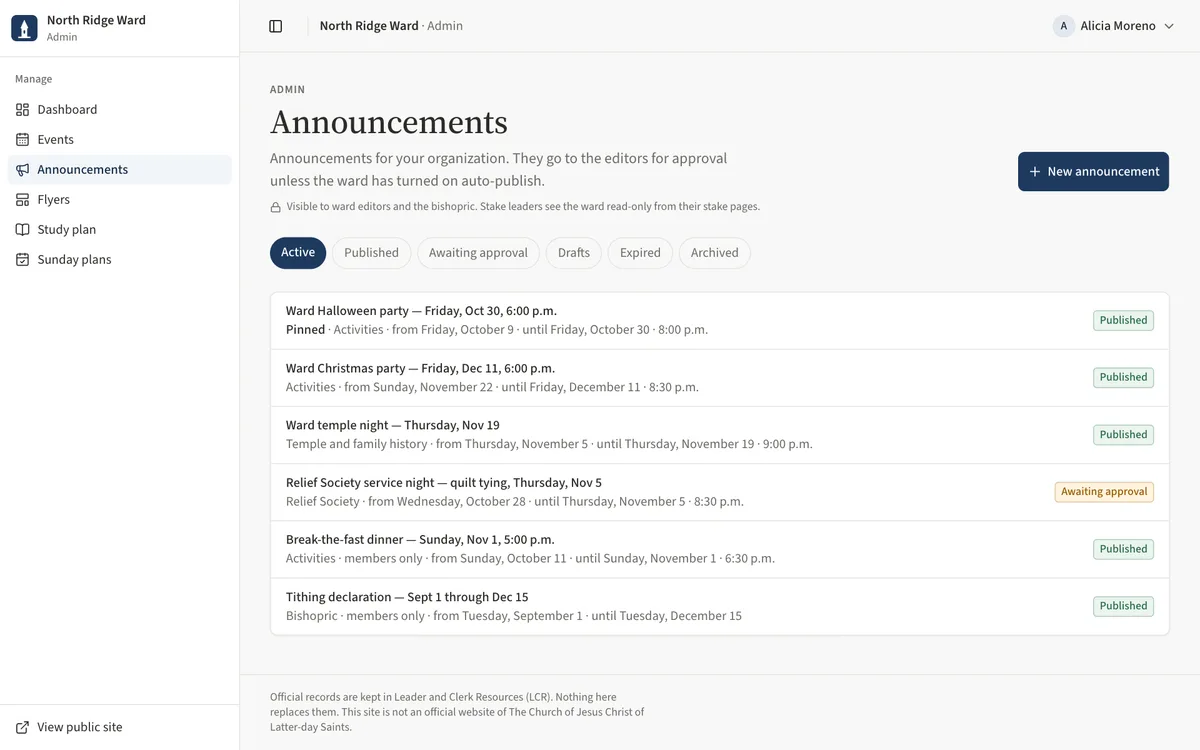Open Ward Christmas party announcement
1200x750 pixels.
pyautogui.click(x=720, y=378)
